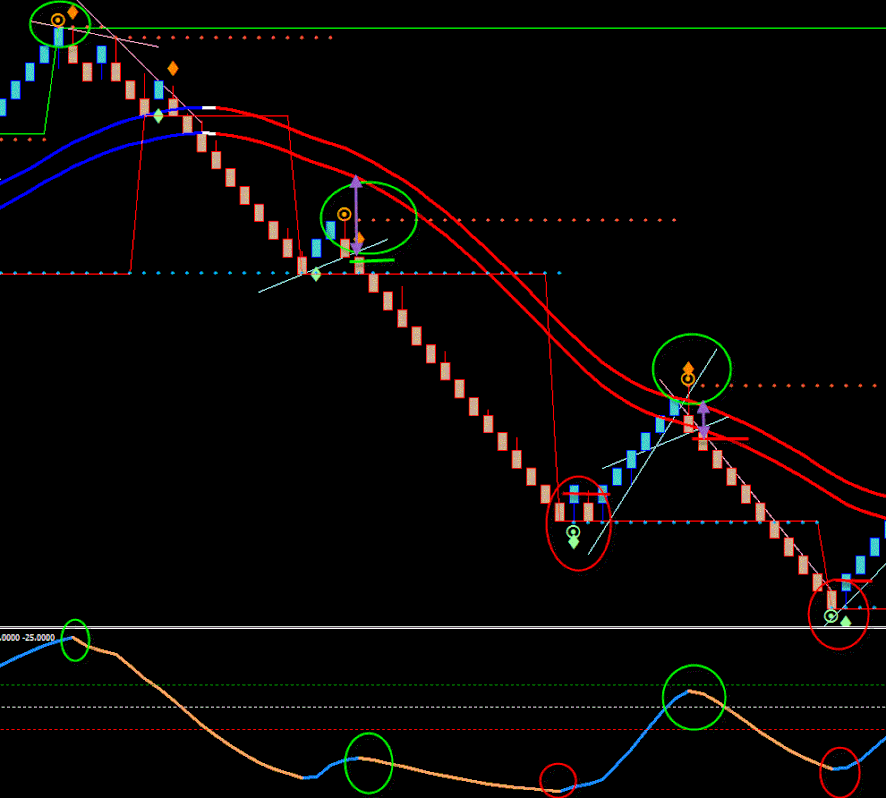Select the orange diamond between the highest peak and the blue moving-average lines
Image resolution: width=886 pixels, height=798 pixels.
pyautogui.click(x=173, y=68)
